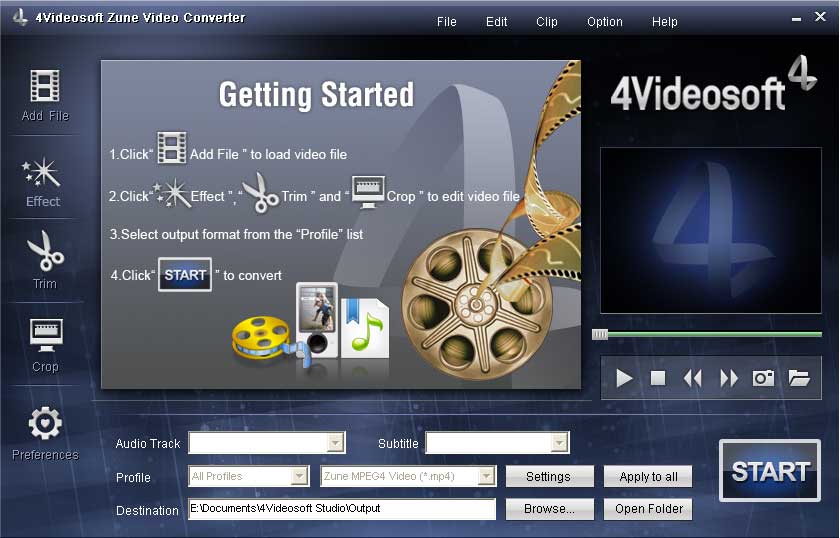Expand the Audio Track dropdown

[336, 442]
